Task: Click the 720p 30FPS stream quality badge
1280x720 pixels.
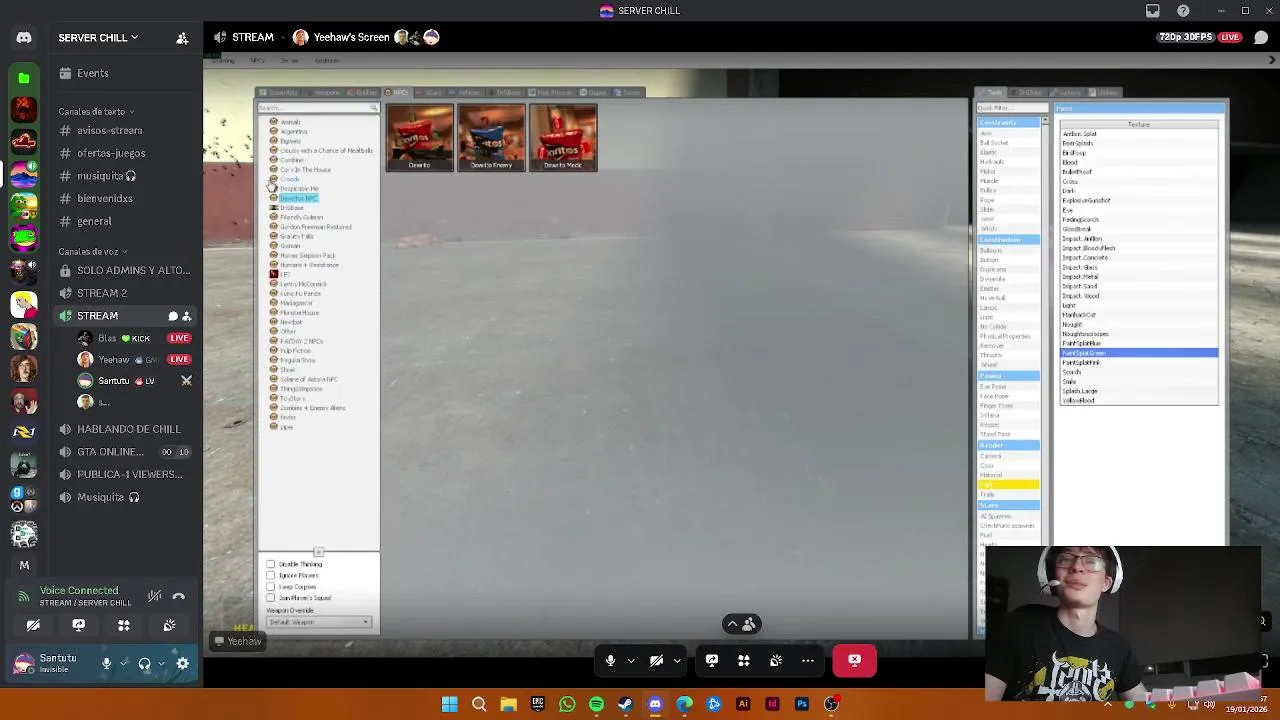Action: tap(1185, 37)
